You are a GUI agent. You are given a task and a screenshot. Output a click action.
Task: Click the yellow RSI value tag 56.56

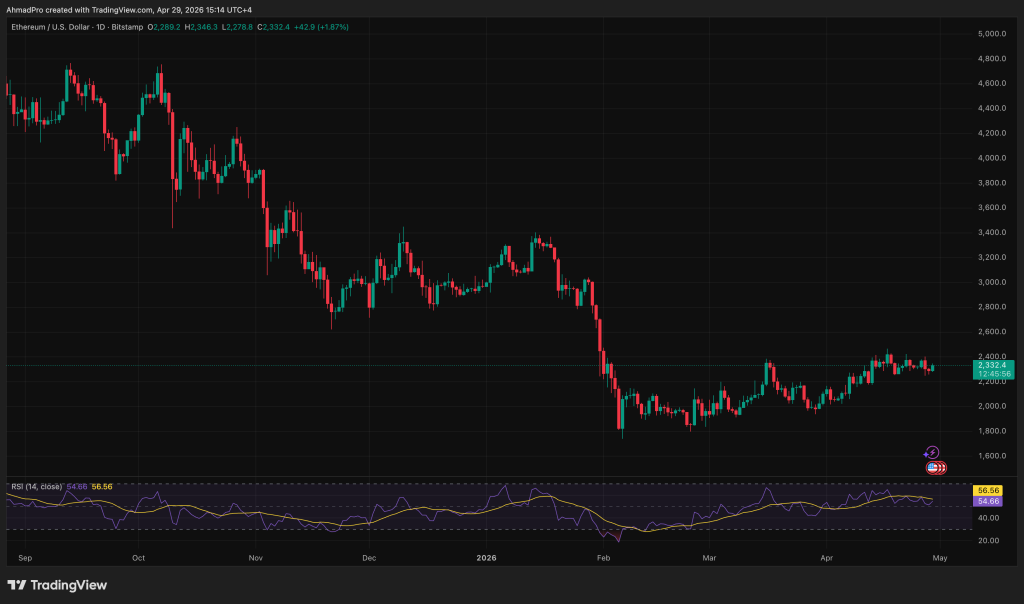tap(989, 491)
